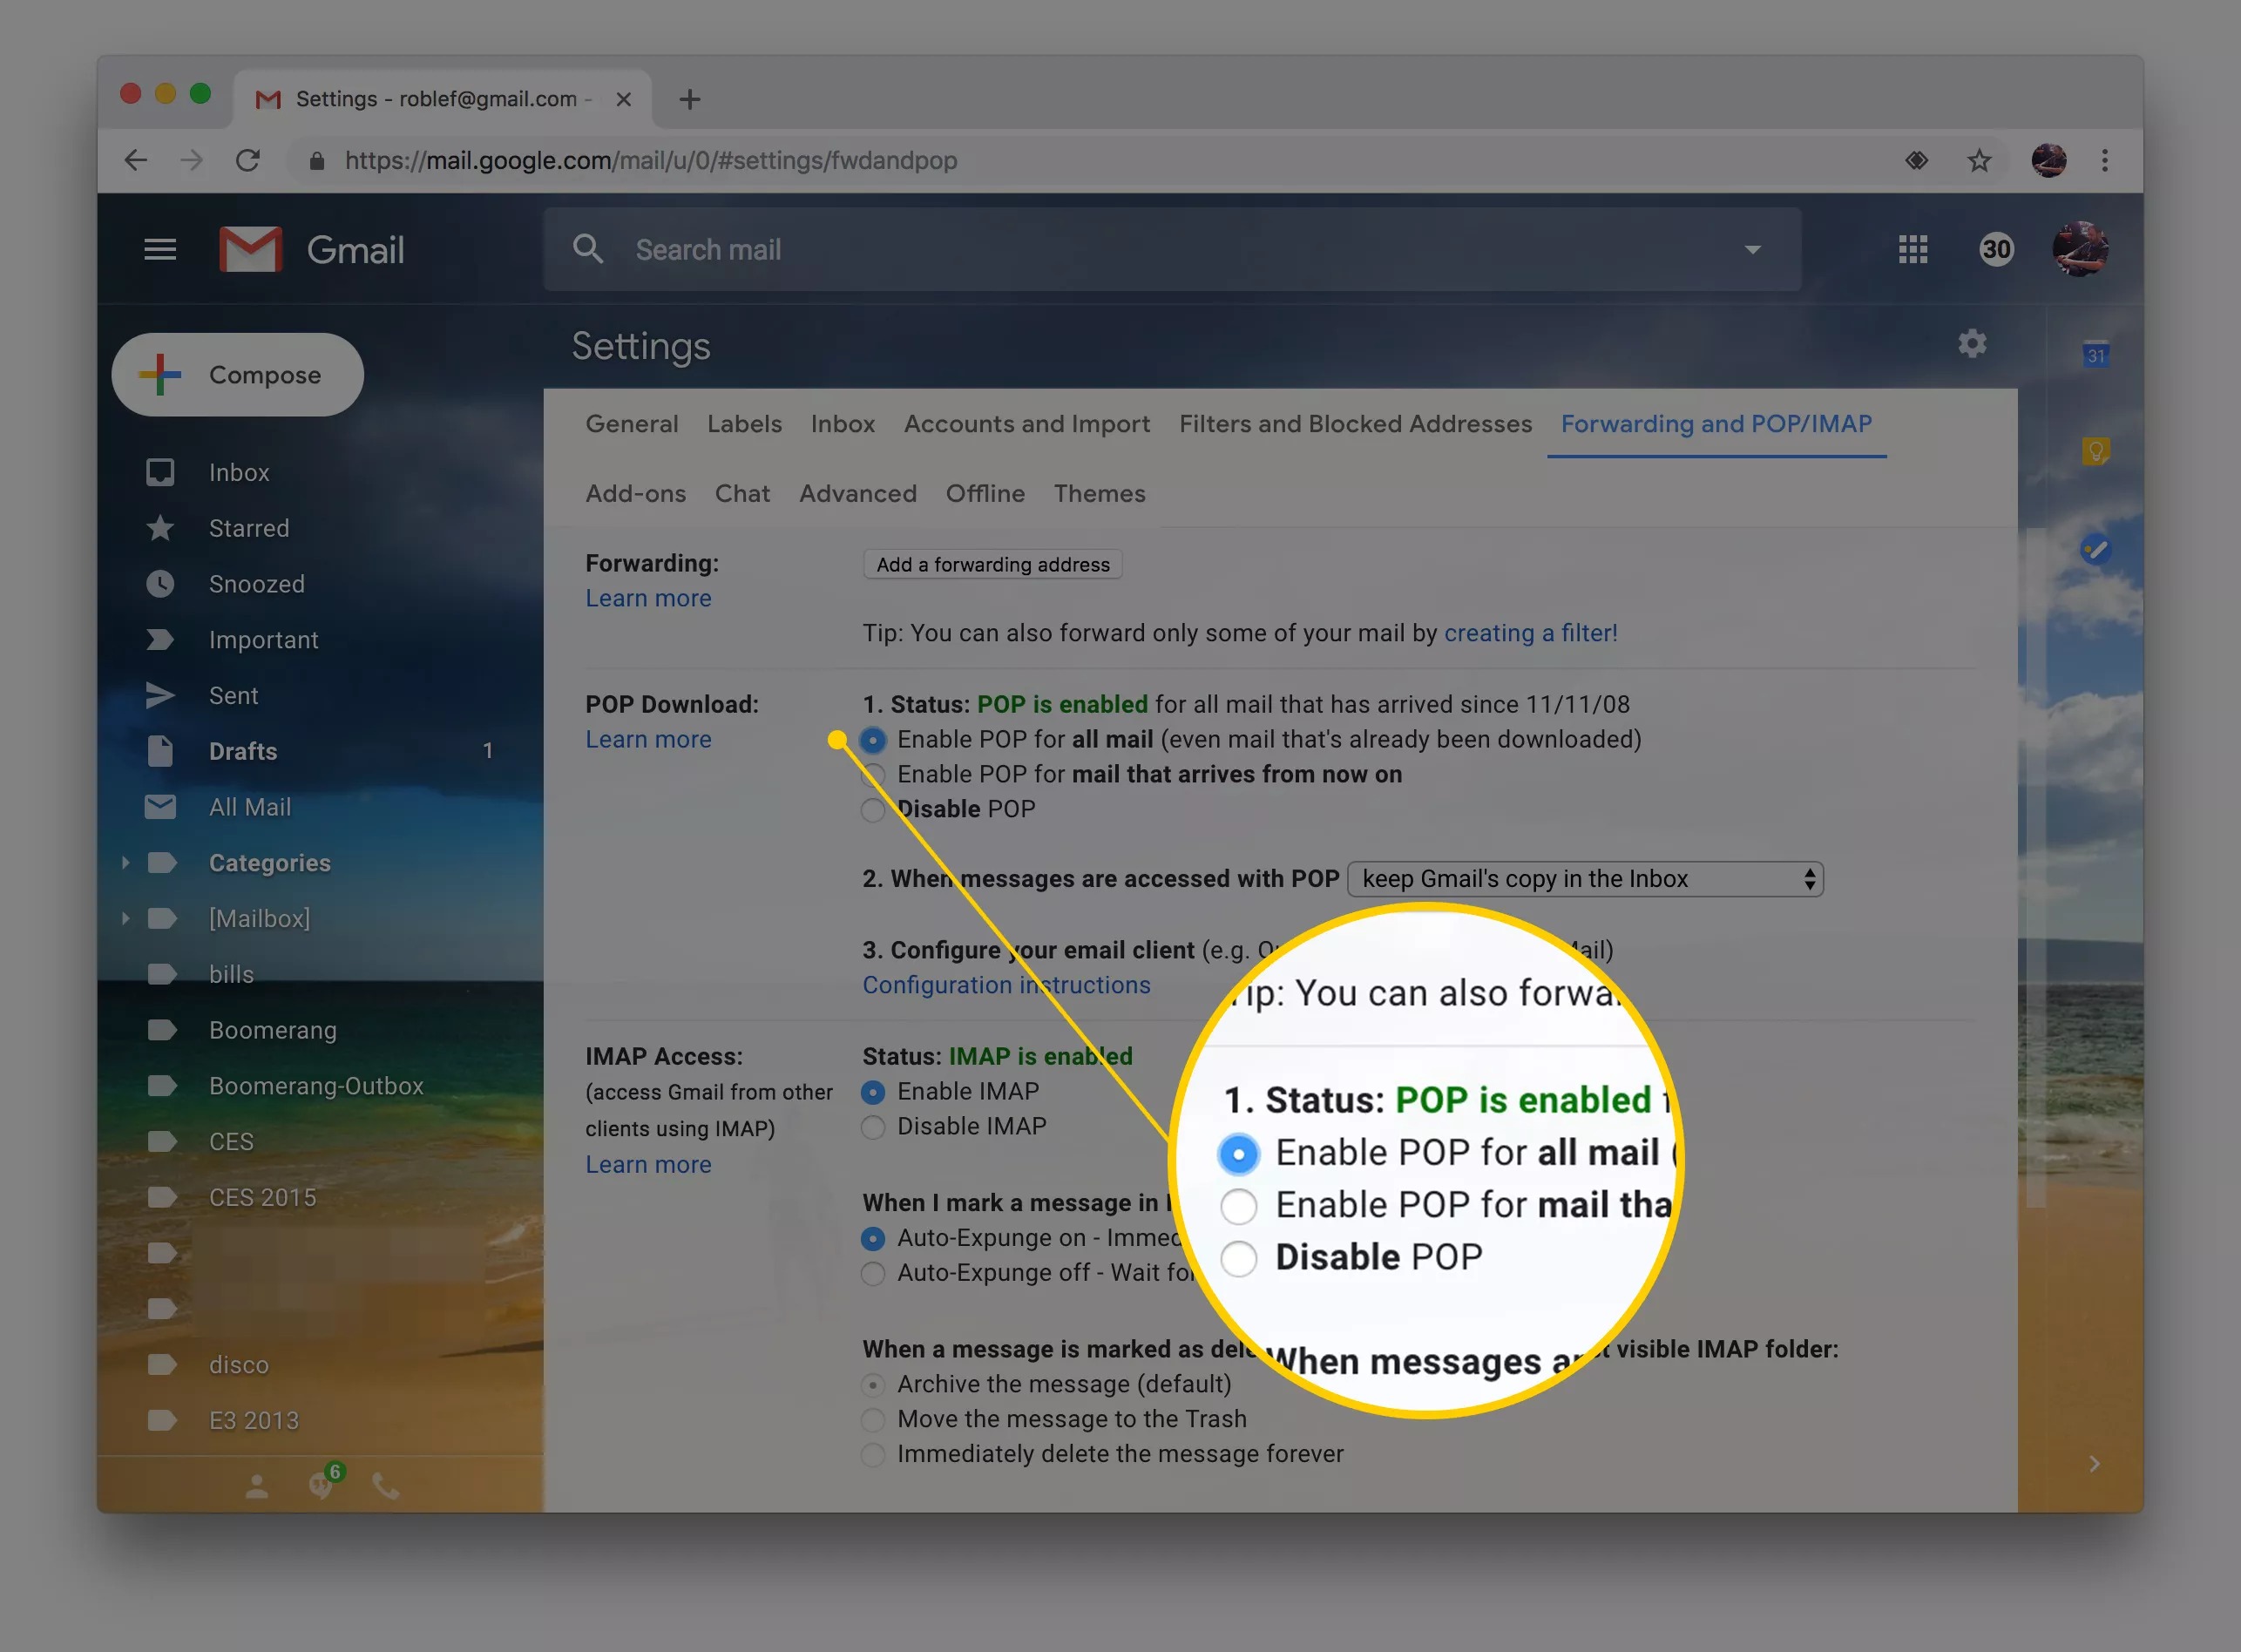
Task: Open Filters and Blocked Addresses tab
Action: pyautogui.click(x=1355, y=424)
